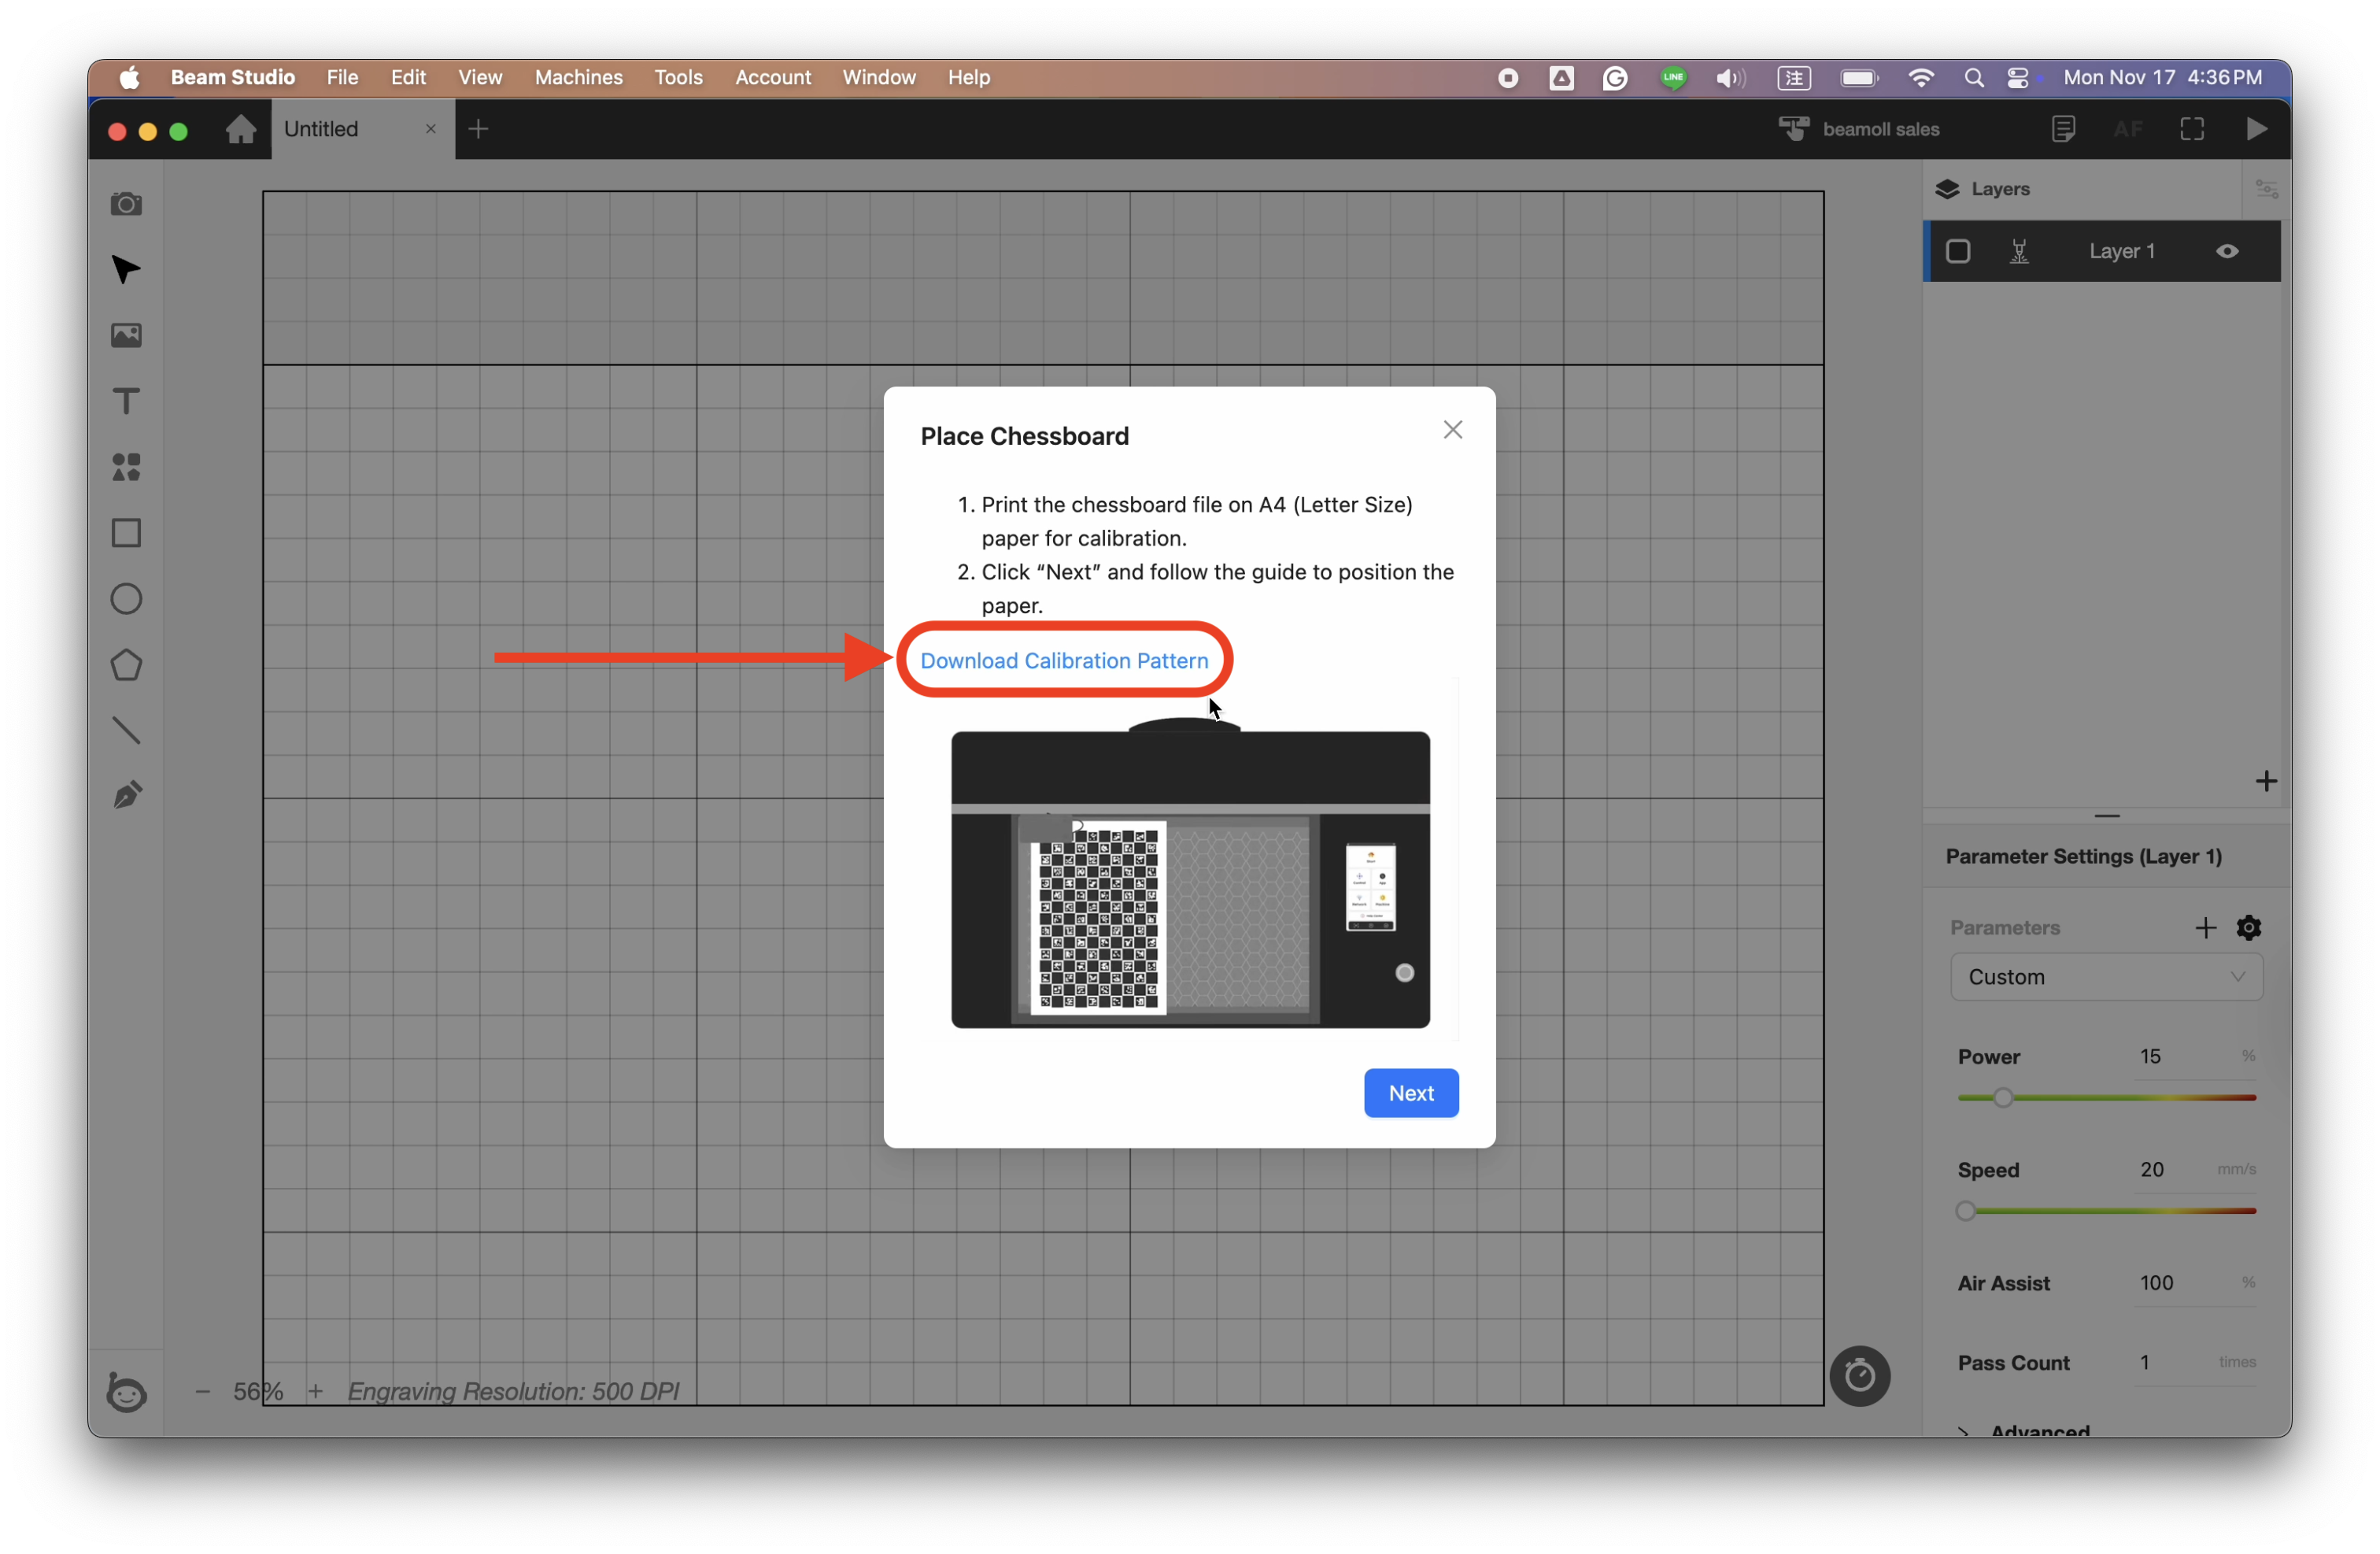Close the Place Chessboard dialog

coord(1452,430)
